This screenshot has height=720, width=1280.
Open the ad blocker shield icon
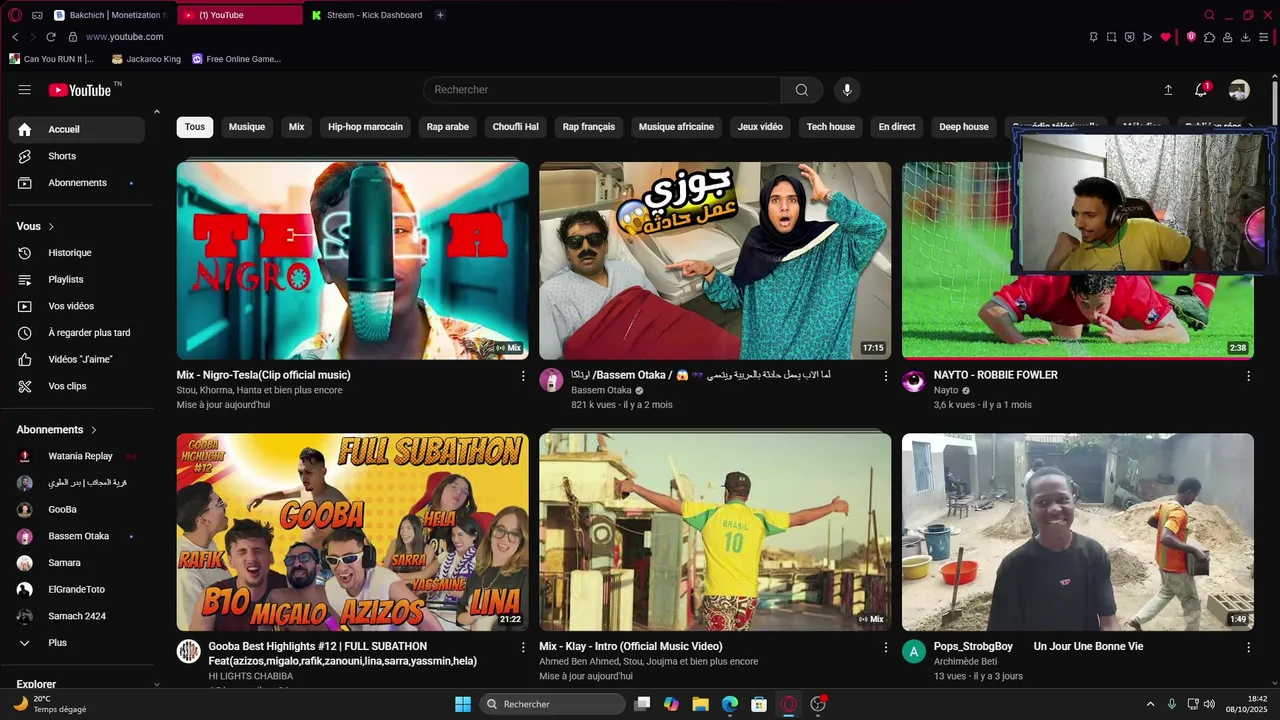point(1191,37)
